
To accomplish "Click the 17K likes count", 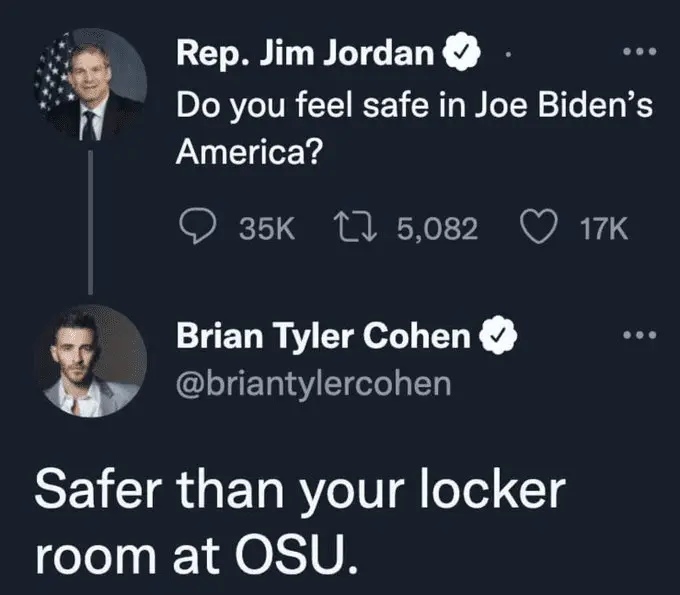I will [x=603, y=230].
